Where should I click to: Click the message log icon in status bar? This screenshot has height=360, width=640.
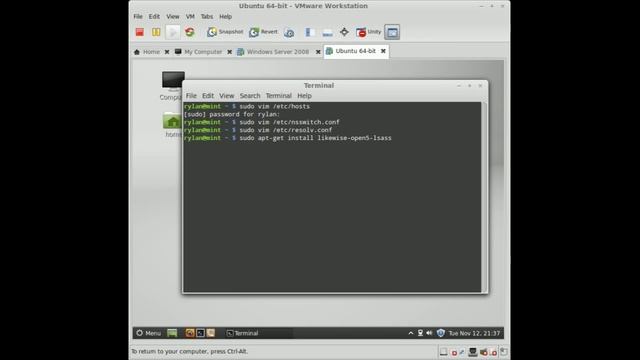(504, 351)
